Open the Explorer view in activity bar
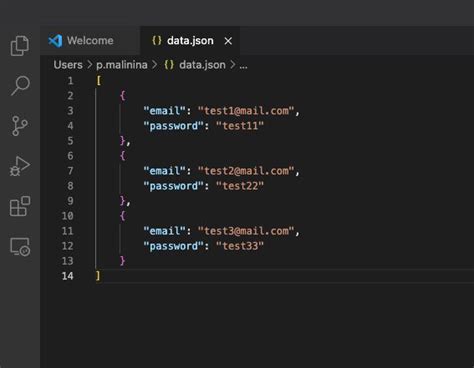This screenshot has height=368, width=474. point(20,46)
